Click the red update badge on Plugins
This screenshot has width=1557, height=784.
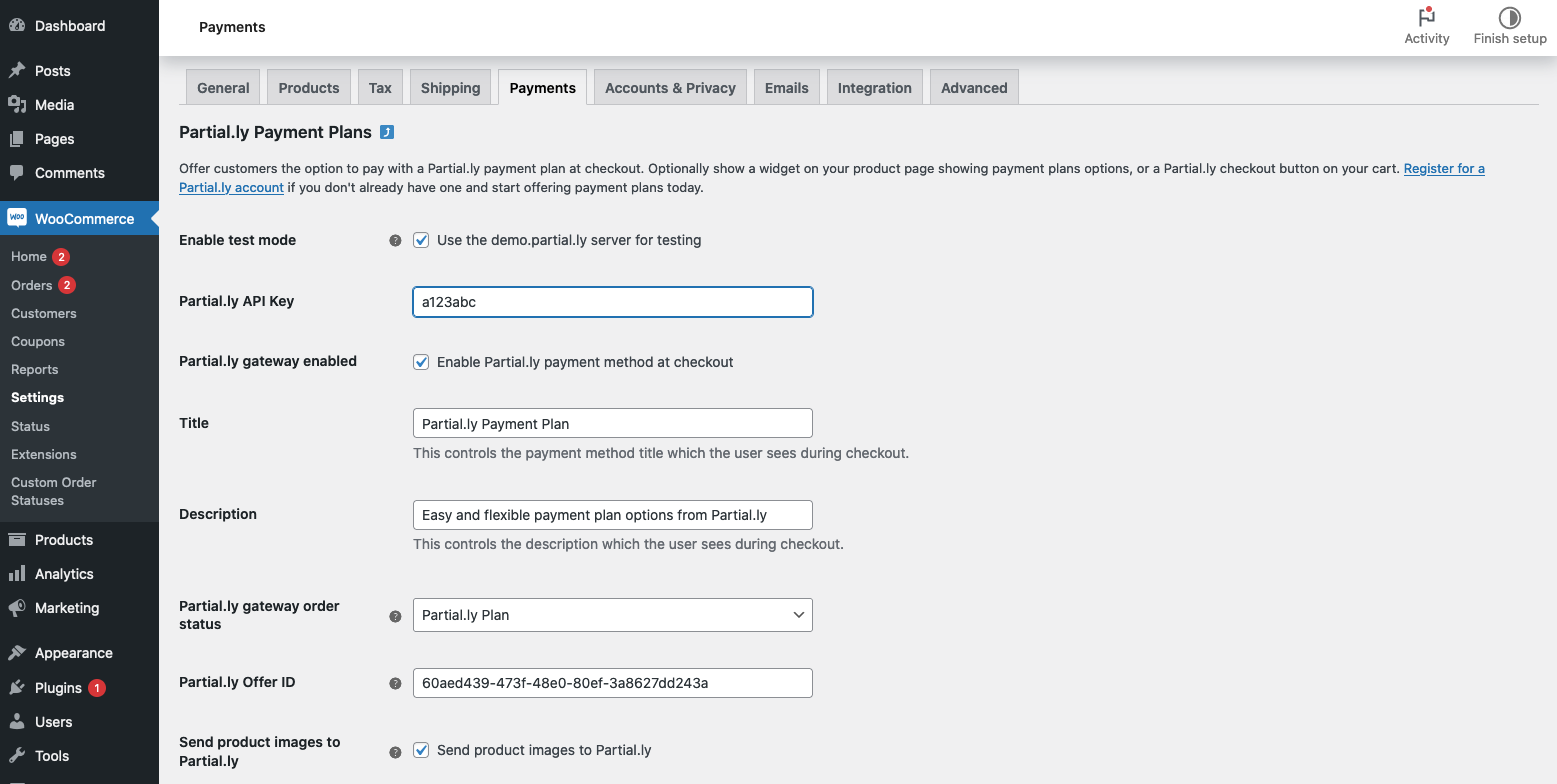pos(97,688)
